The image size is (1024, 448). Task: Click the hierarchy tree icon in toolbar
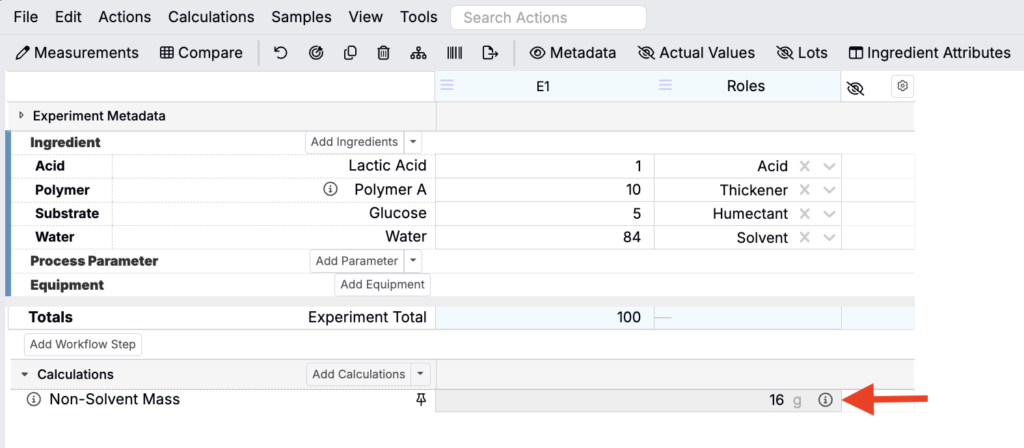pos(418,53)
